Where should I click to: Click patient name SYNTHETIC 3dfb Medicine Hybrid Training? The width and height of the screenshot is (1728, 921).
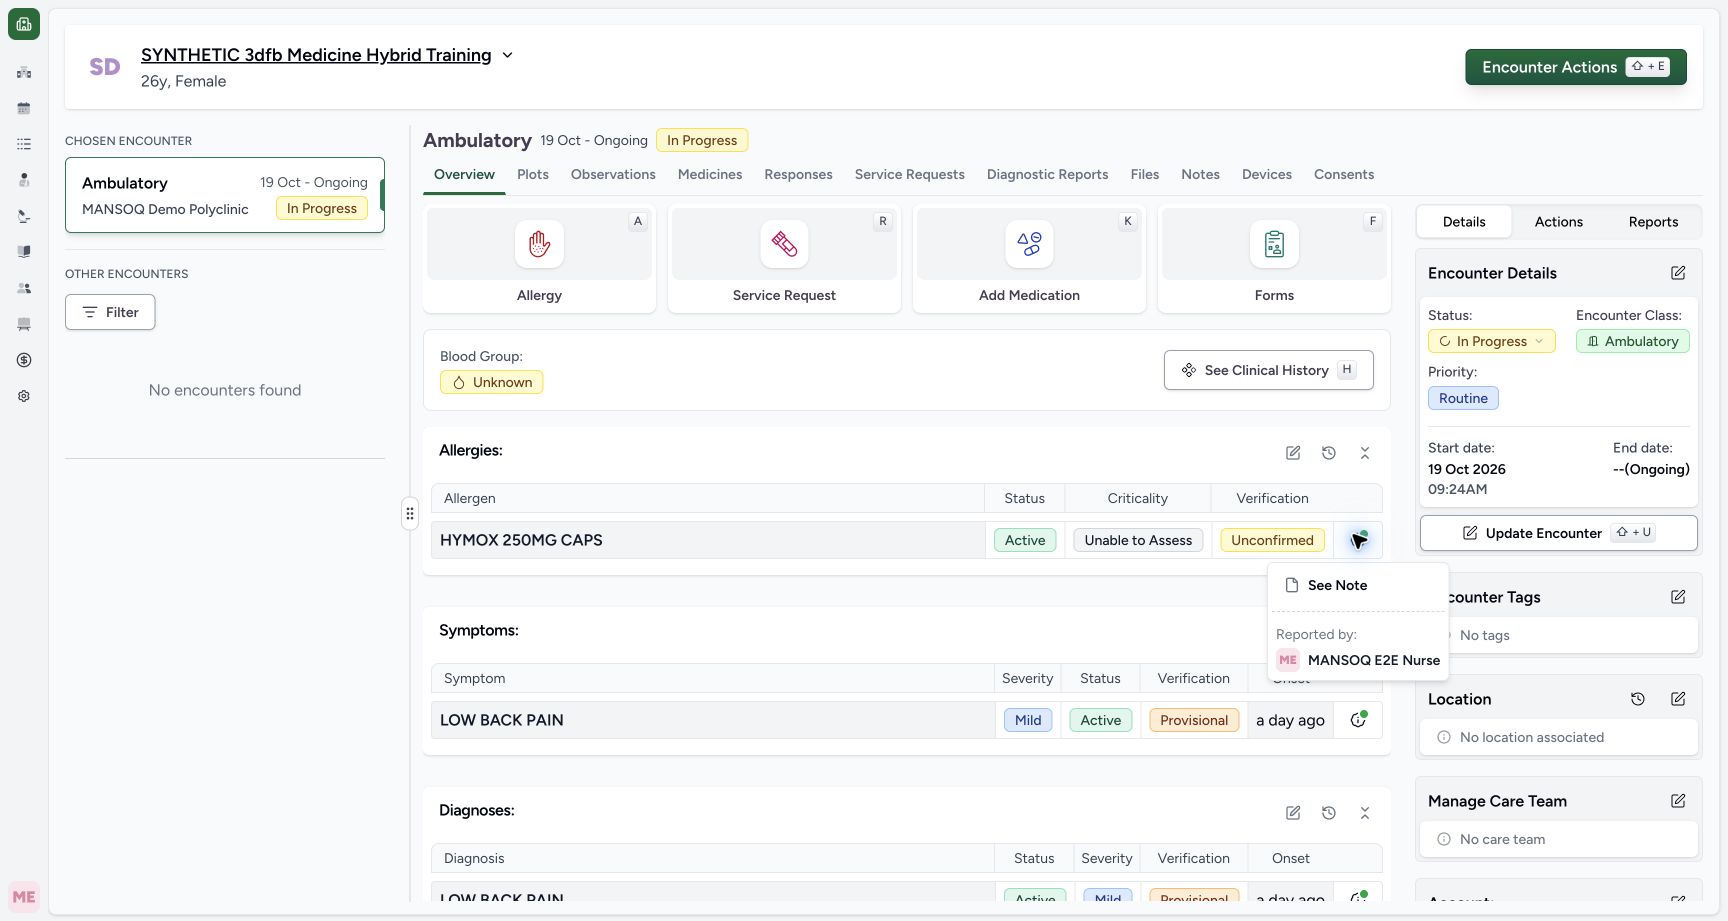point(316,55)
